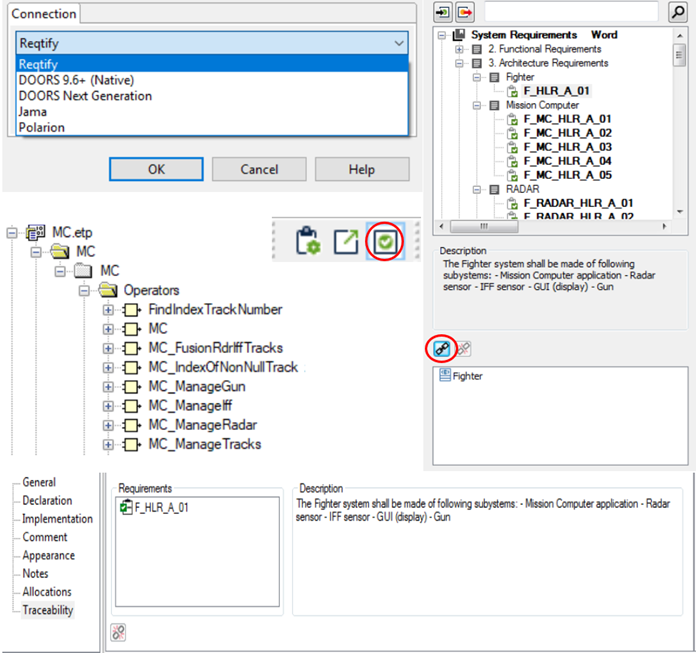Open the Comment properties page

45,537
